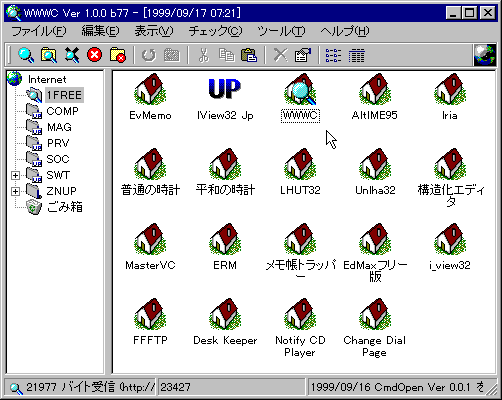Open the ツール(T) menu
Viewport: 502px width, 400px height.
(281, 31)
